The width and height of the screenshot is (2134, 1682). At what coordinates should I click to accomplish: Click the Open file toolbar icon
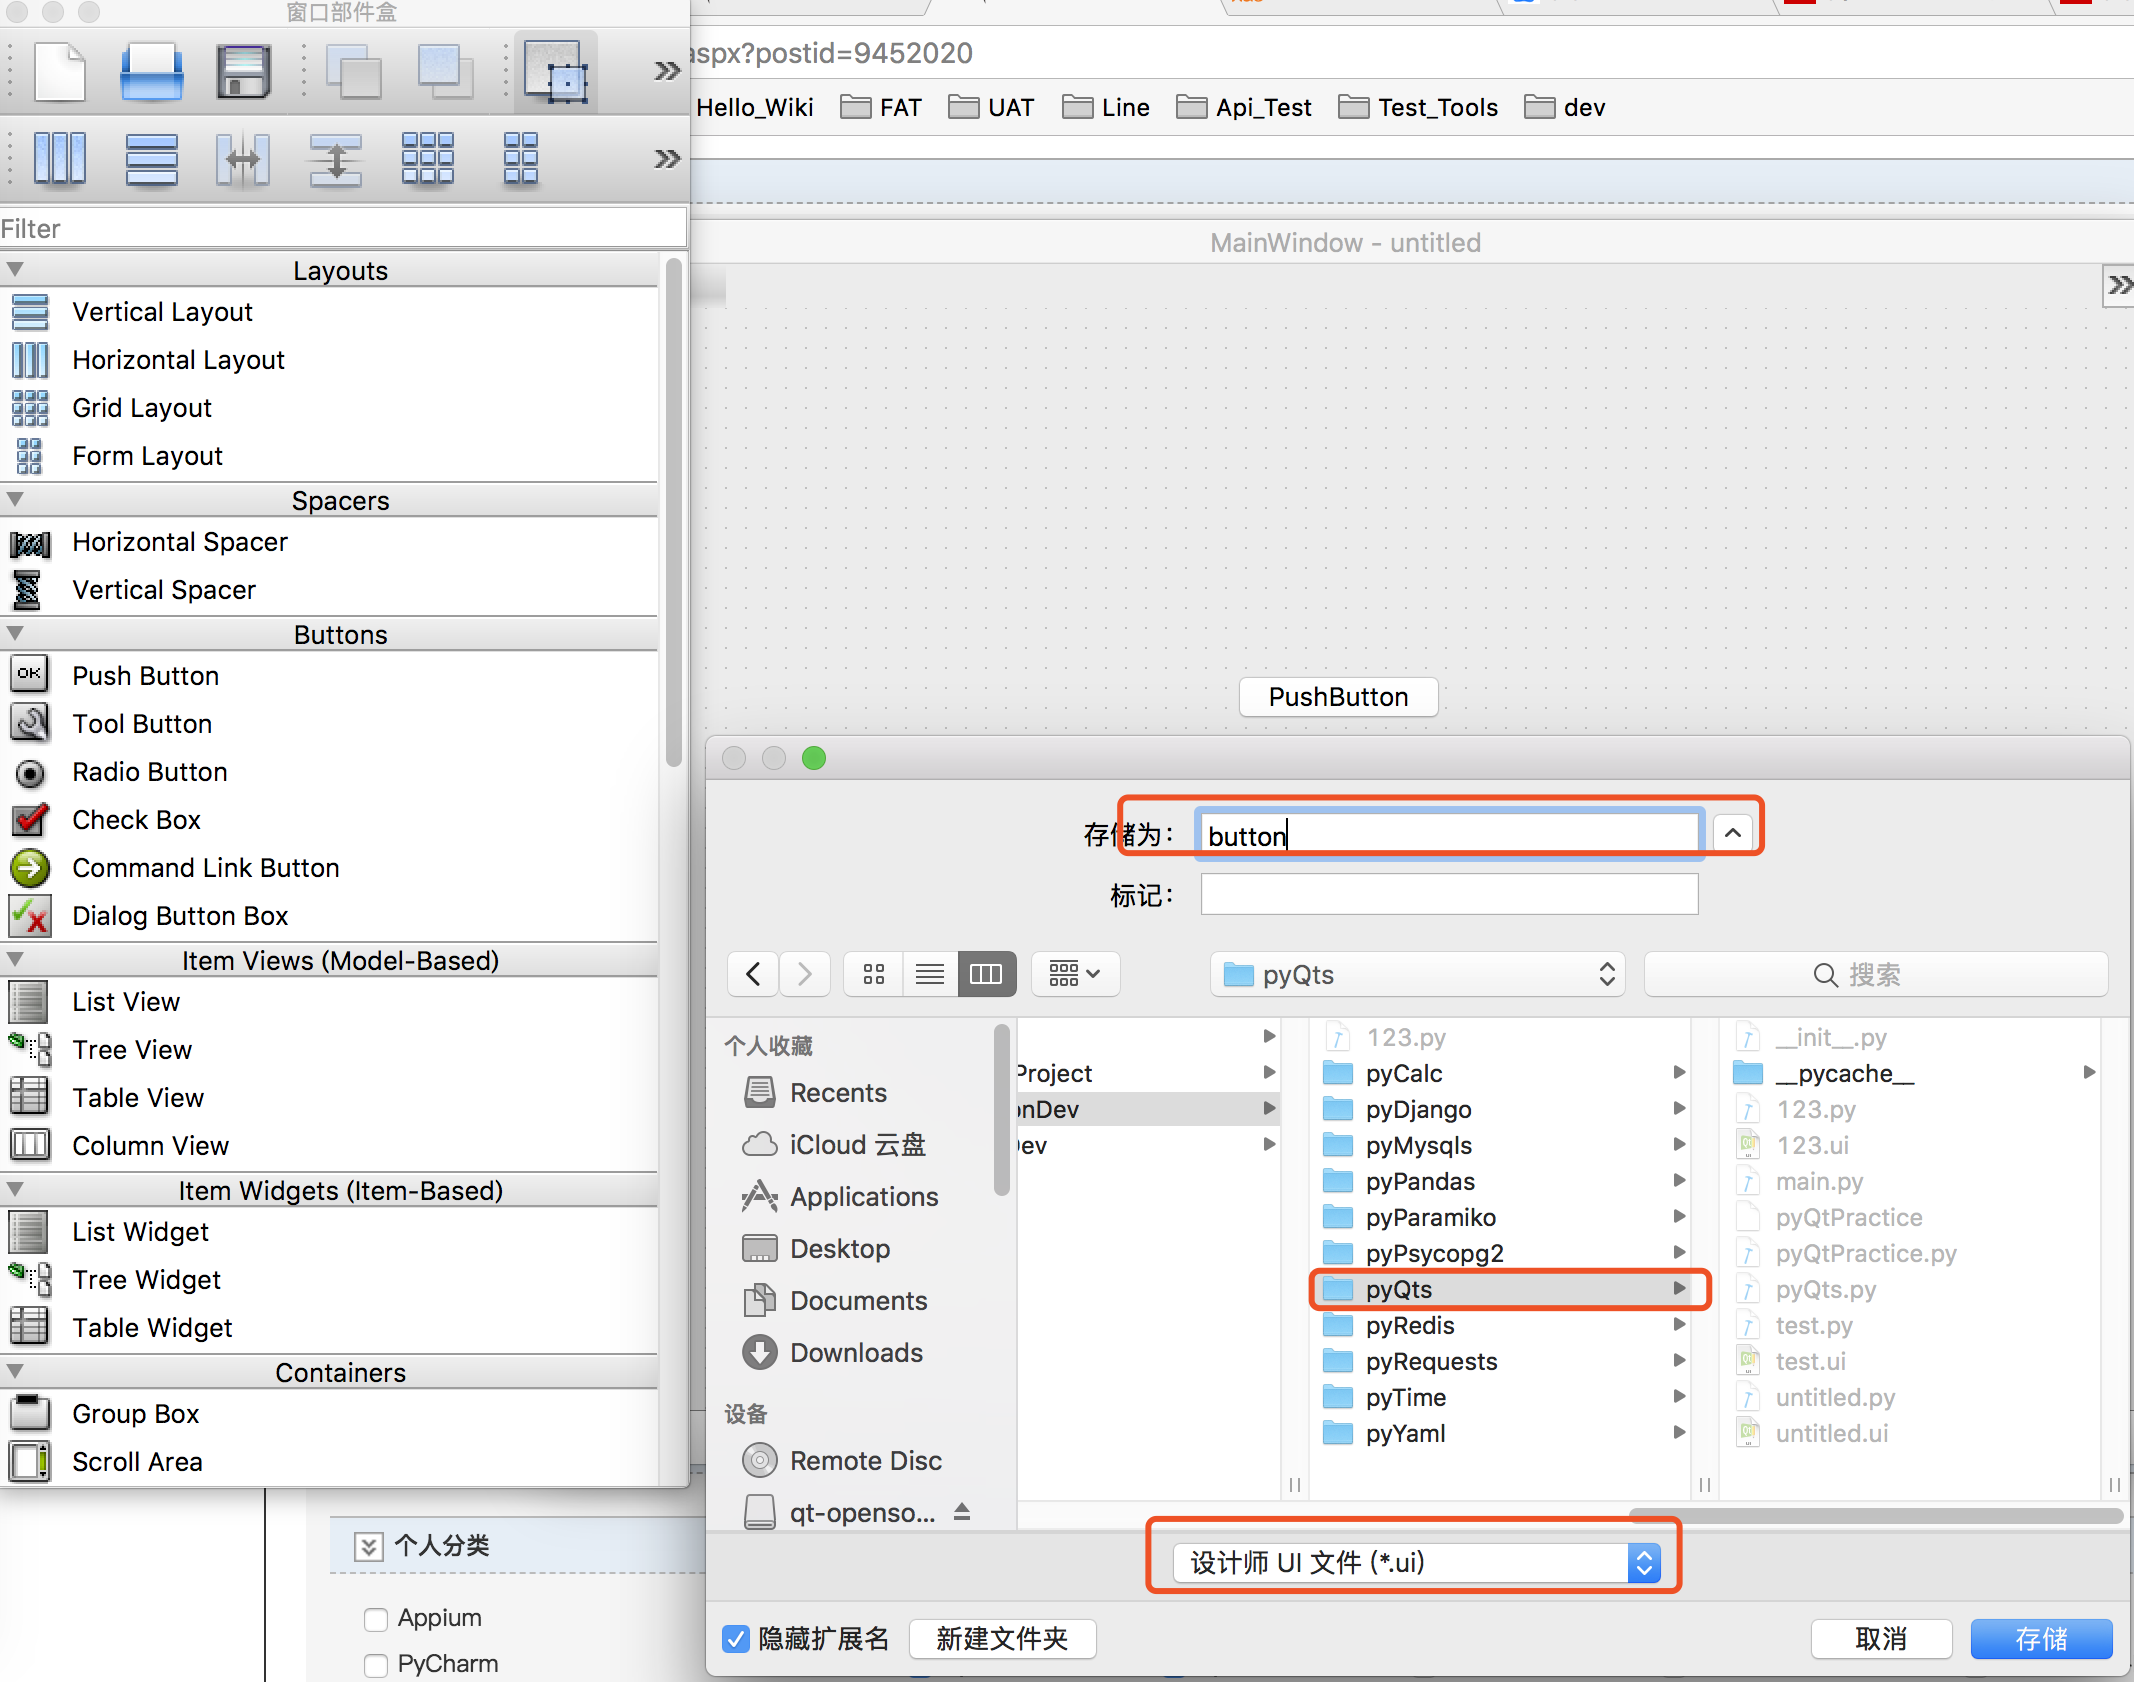click(151, 72)
